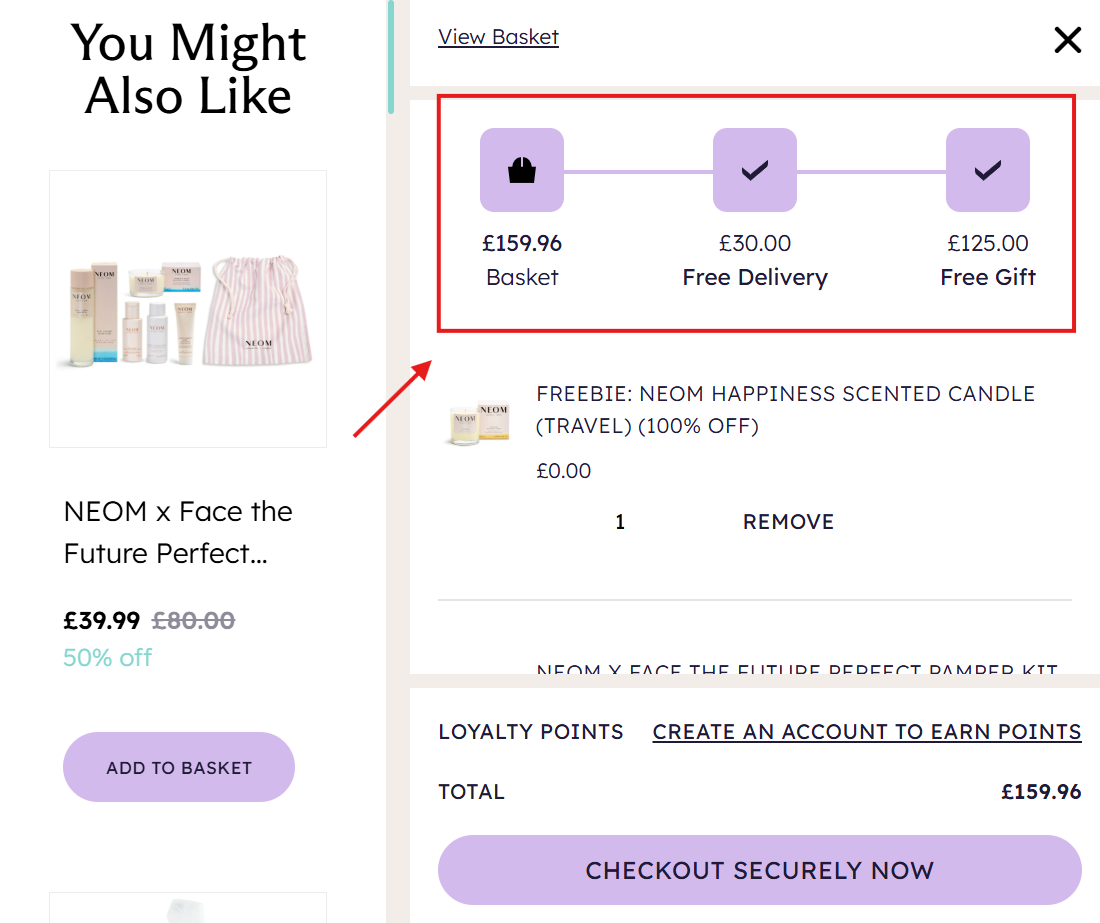Click the NEOM Happiness candle thumbnail image

click(x=480, y=423)
